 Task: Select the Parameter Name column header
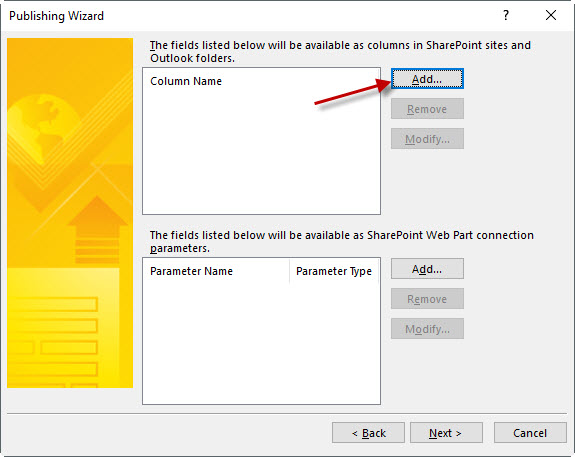(216, 271)
